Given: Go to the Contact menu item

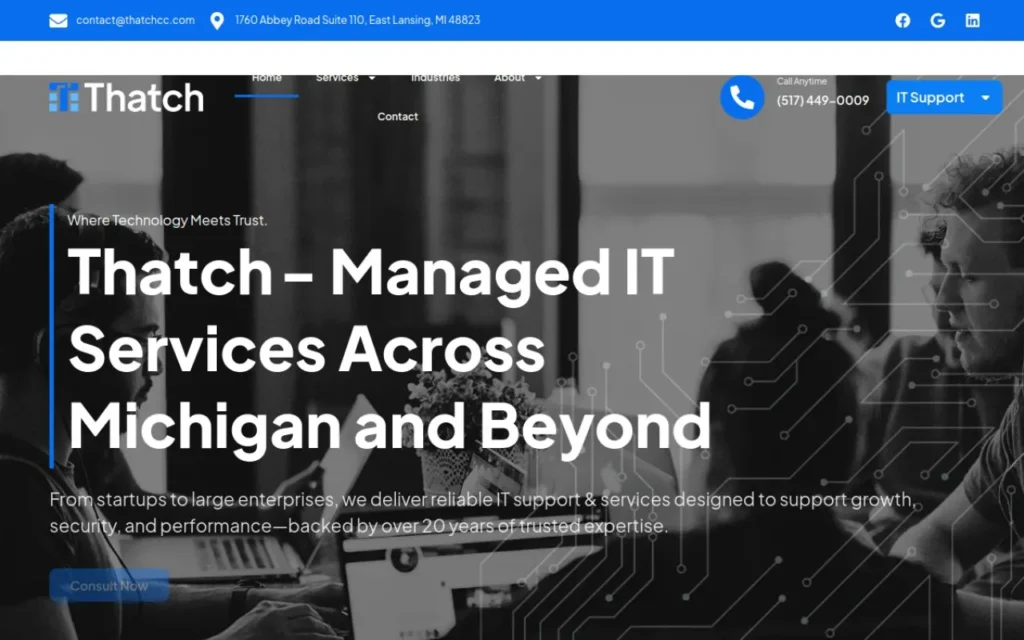Looking at the screenshot, I should coord(398,116).
